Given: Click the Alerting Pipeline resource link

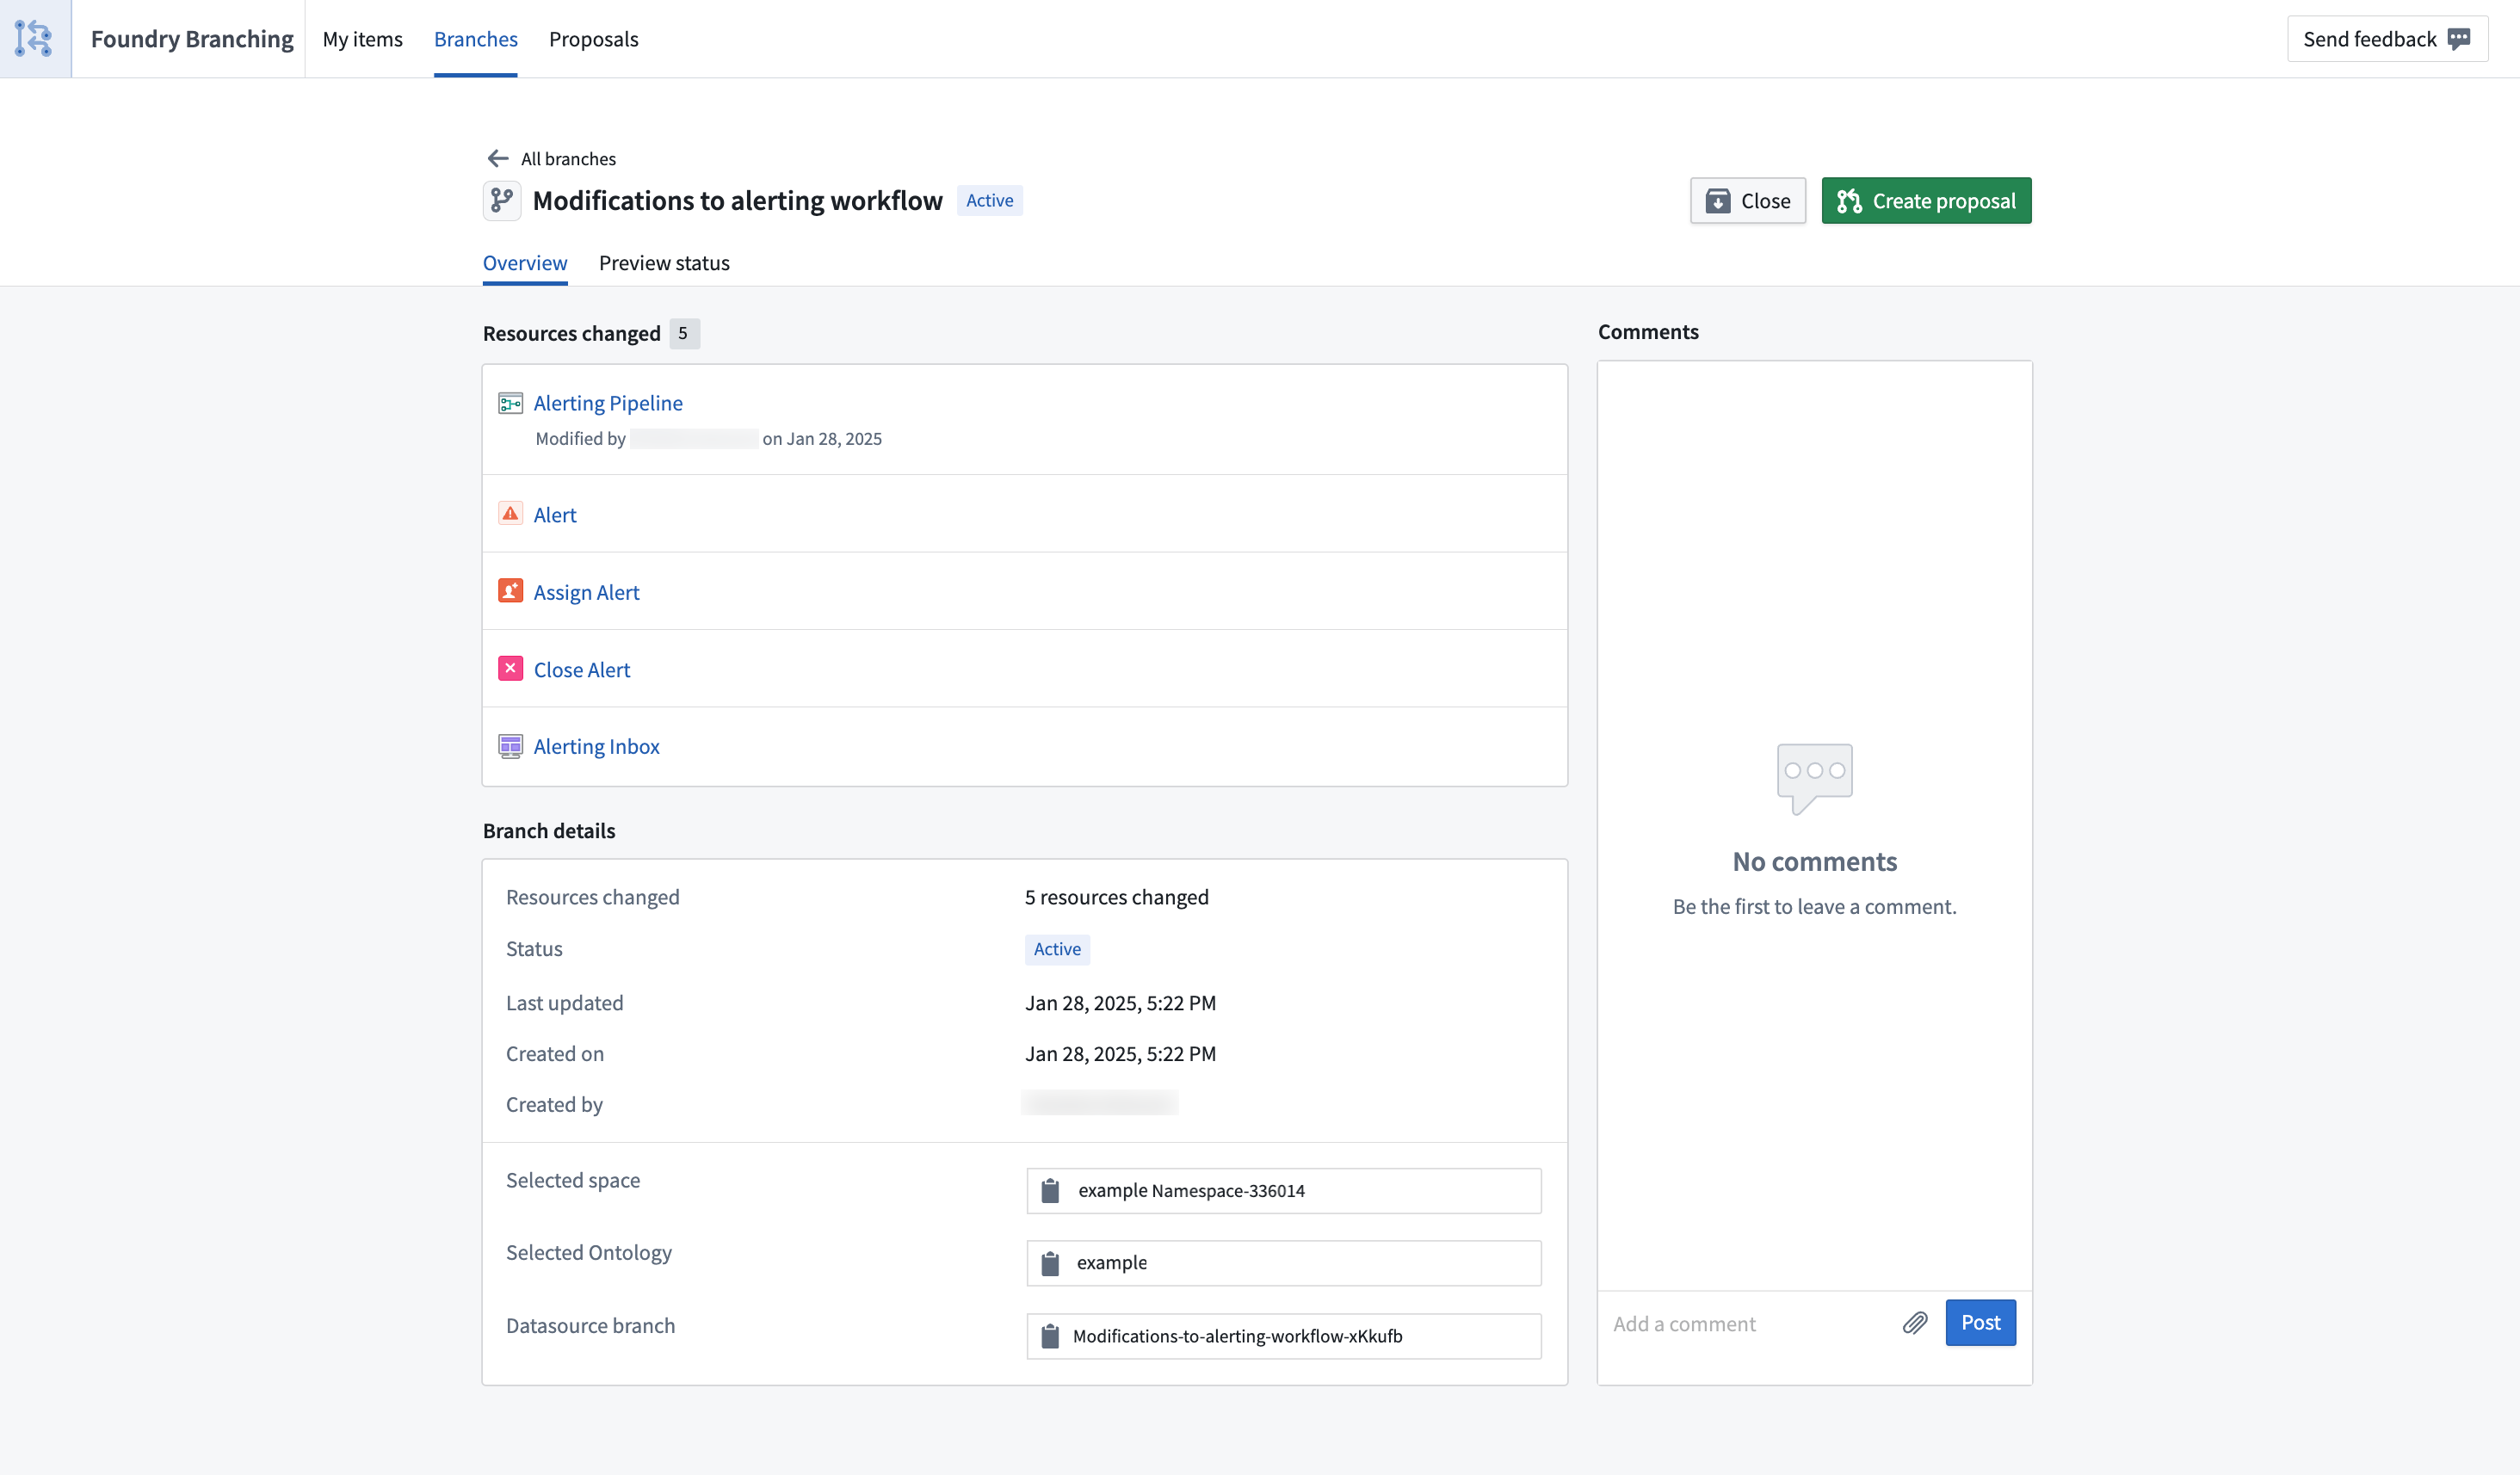Looking at the screenshot, I should (608, 402).
